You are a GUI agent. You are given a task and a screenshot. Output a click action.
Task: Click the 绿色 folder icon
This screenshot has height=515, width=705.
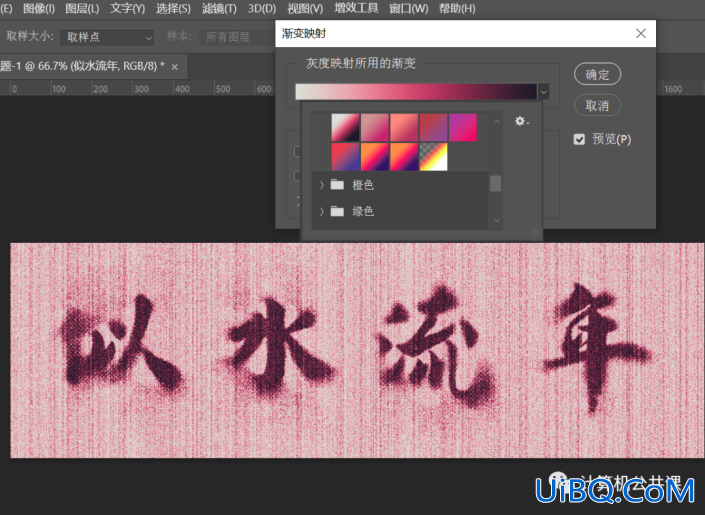(337, 211)
